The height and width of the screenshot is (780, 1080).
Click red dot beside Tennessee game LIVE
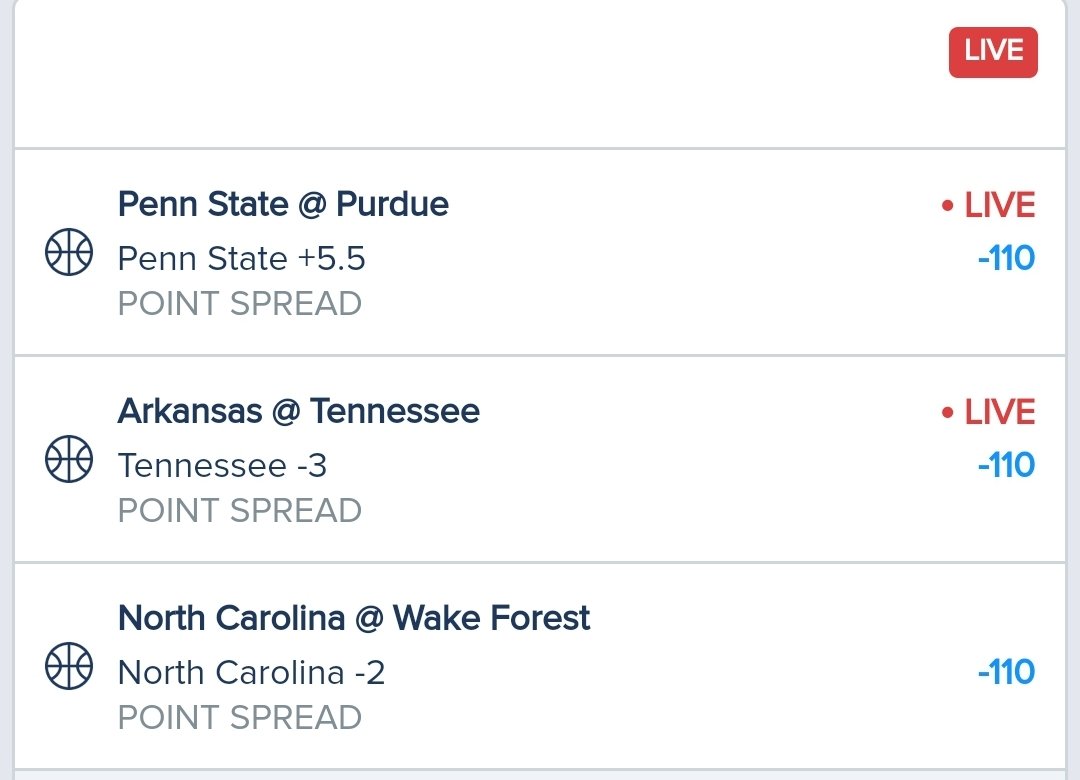click(x=948, y=413)
